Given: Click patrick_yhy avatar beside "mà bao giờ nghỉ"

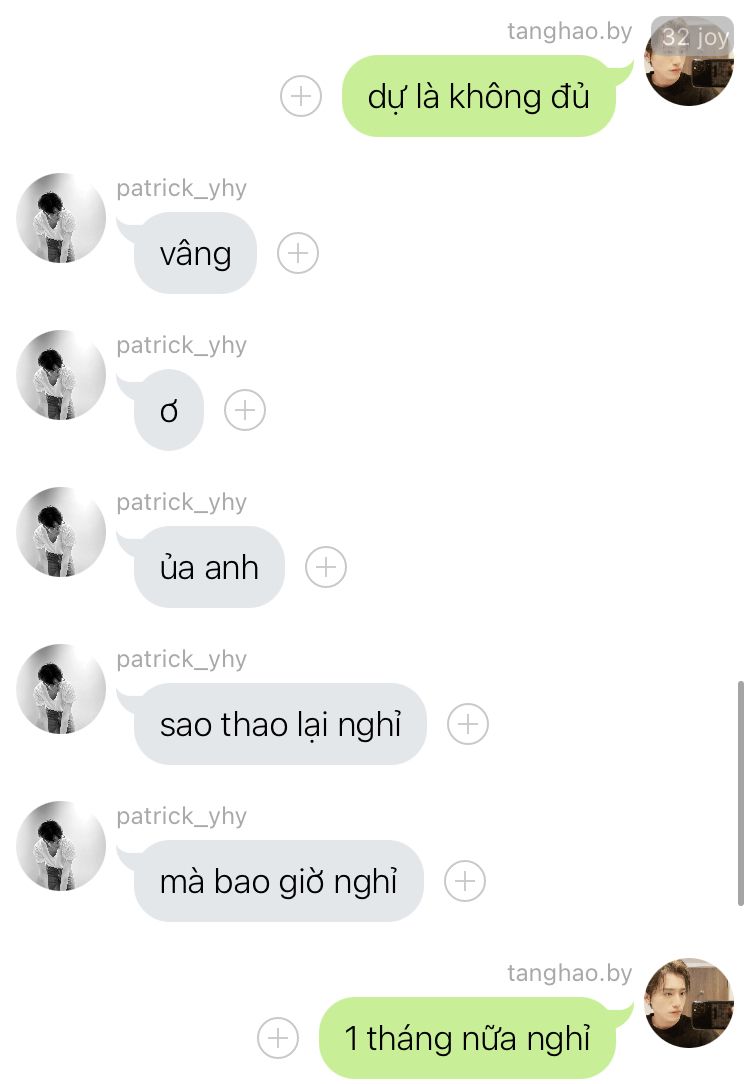Looking at the screenshot, I should coord(61,845).
